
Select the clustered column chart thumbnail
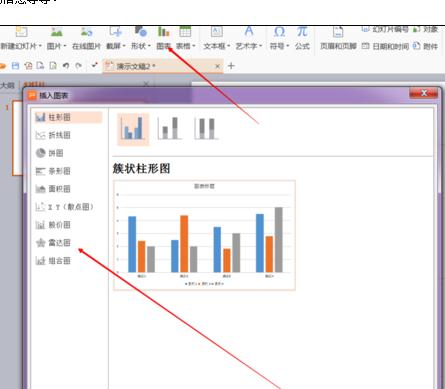[133, 129]
